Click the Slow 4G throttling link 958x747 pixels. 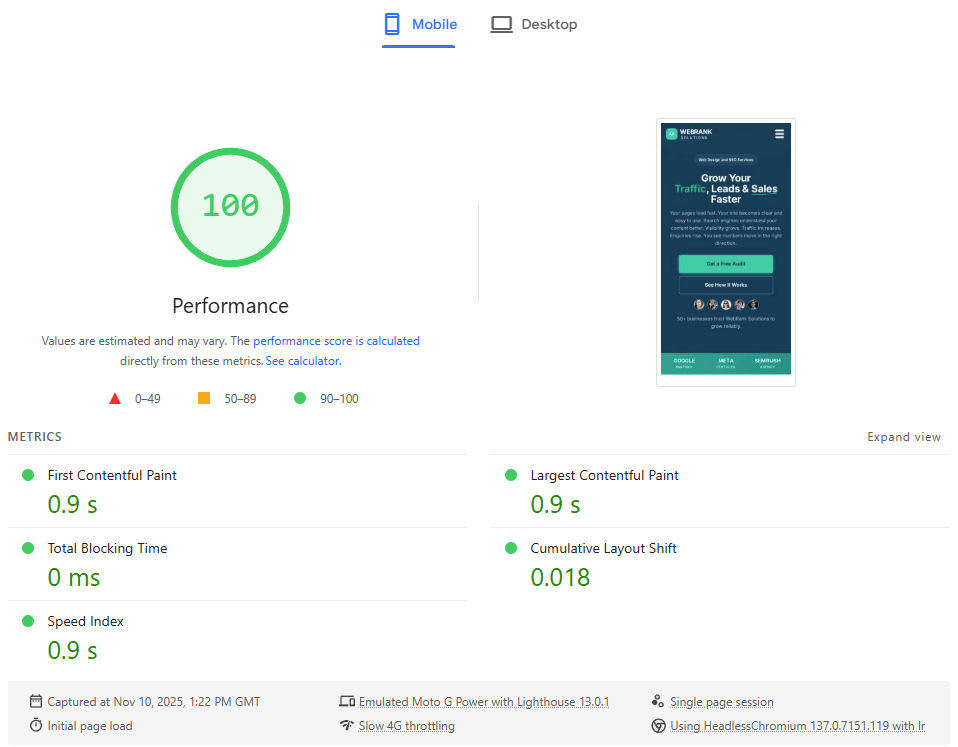point(406,726)
